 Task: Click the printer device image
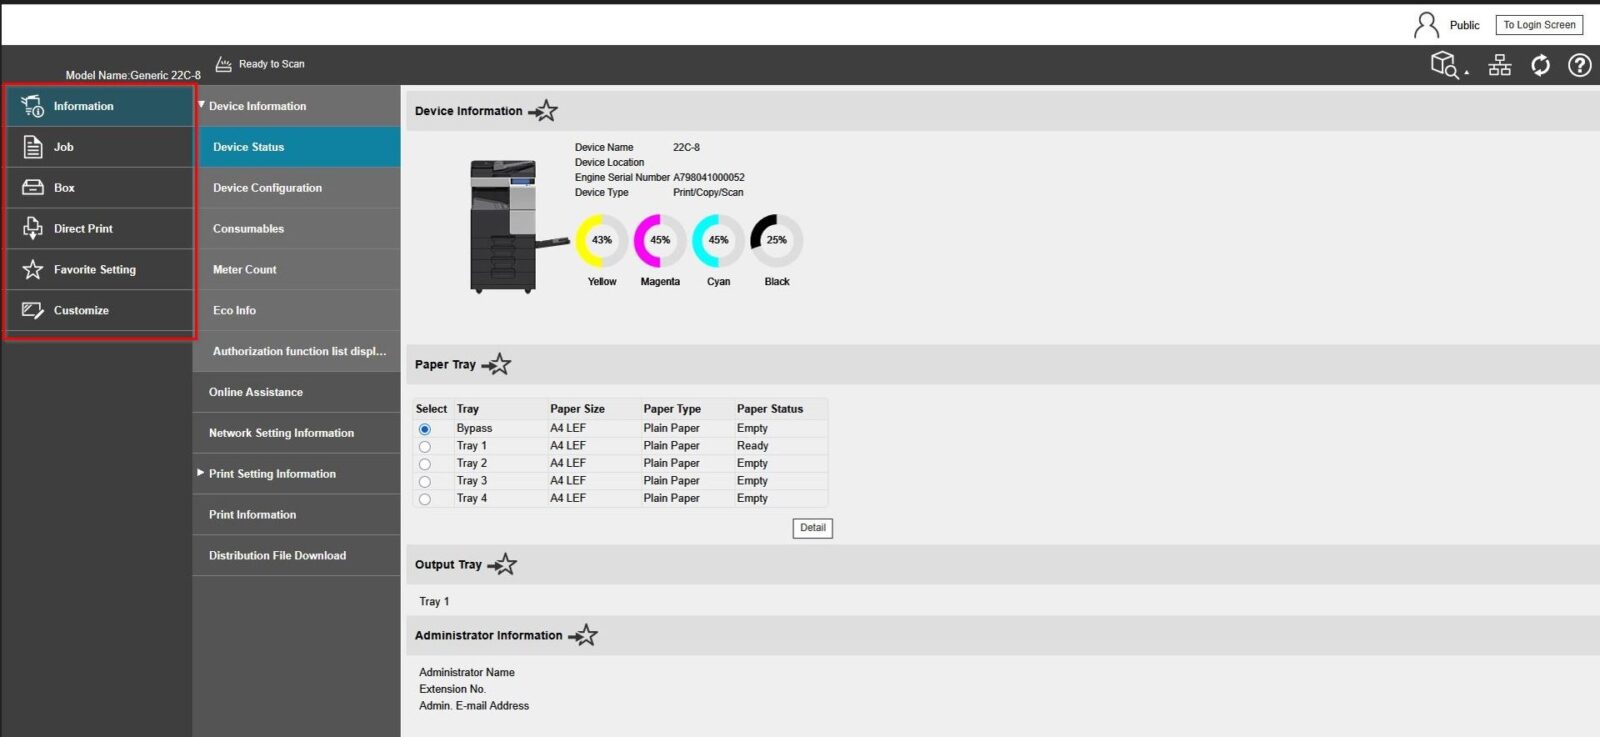pyautogui.click(x=505, y=227)
